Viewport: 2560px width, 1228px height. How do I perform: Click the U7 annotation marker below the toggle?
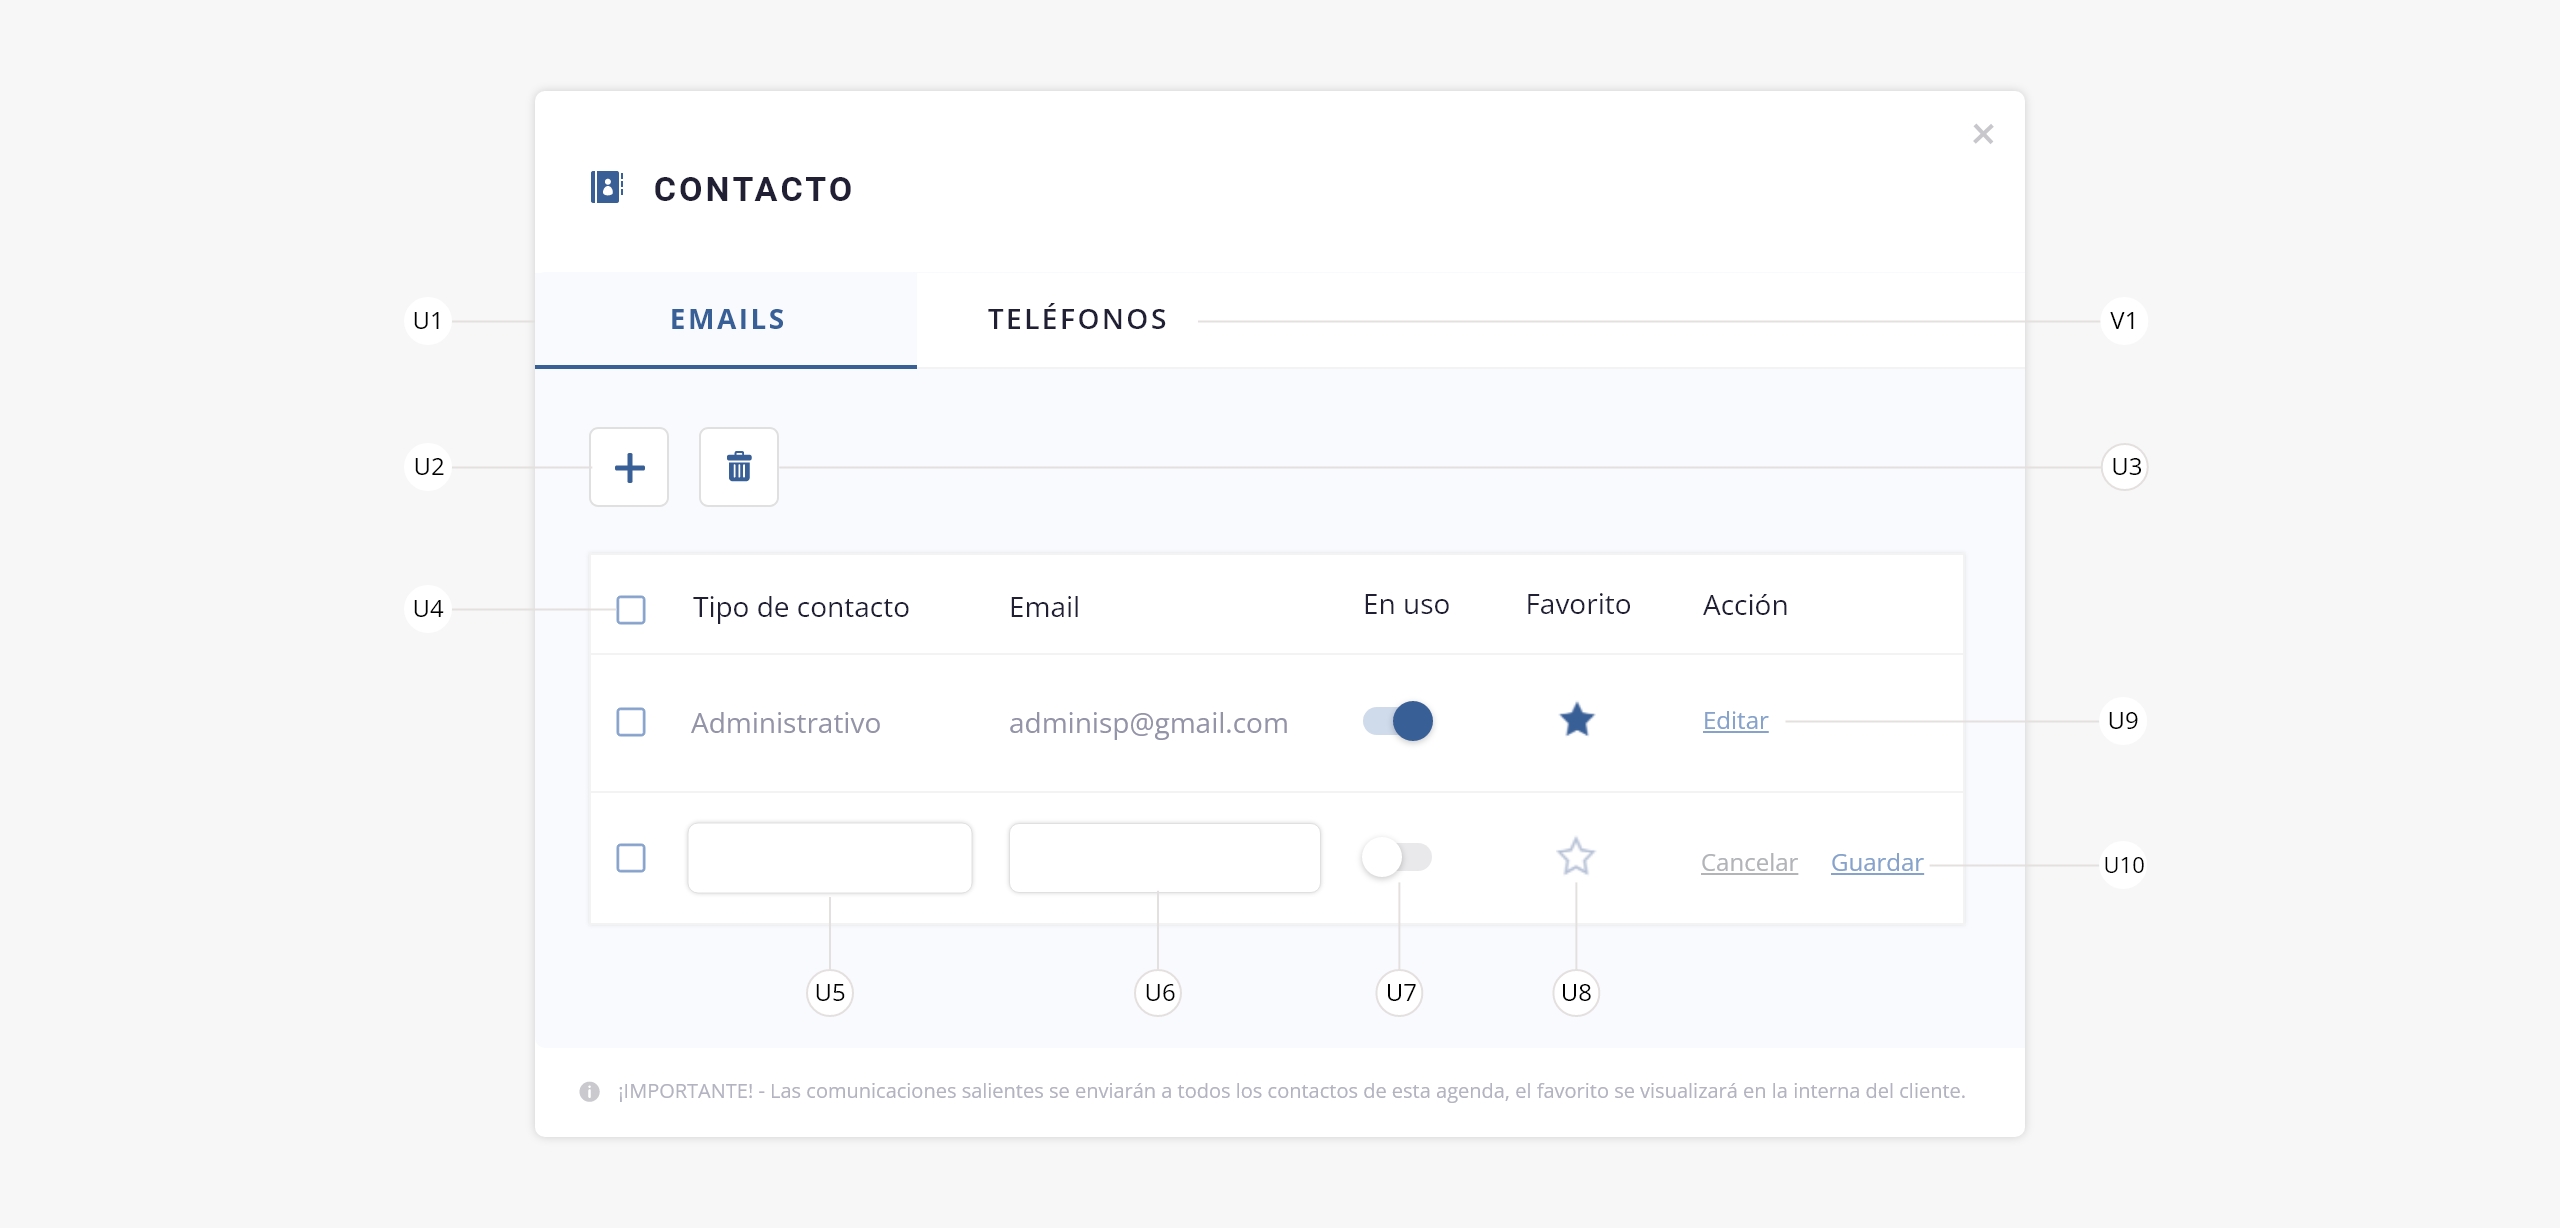tap(1399, 992)
